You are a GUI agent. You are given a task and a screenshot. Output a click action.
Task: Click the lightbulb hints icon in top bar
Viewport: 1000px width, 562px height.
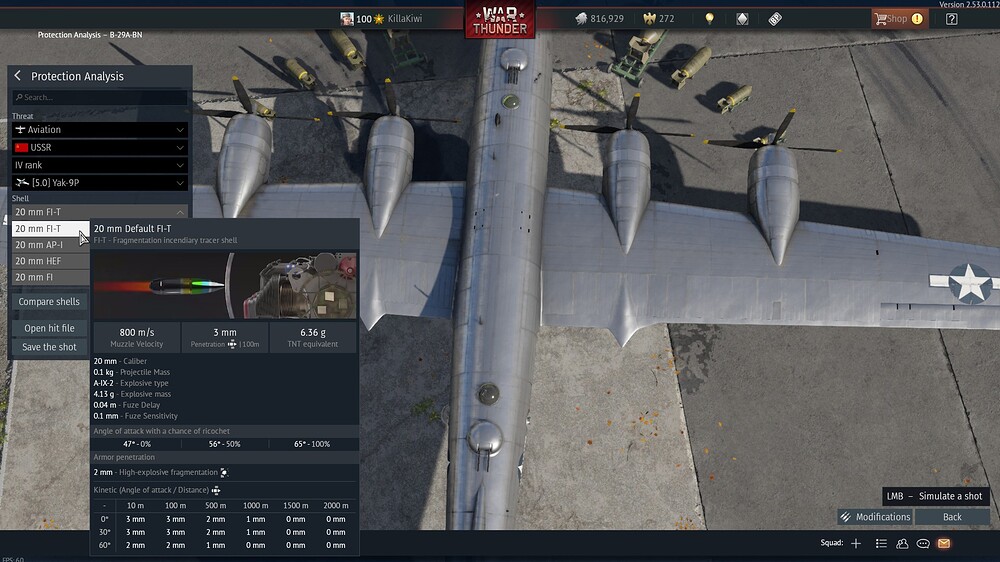(x=709, y=19)
